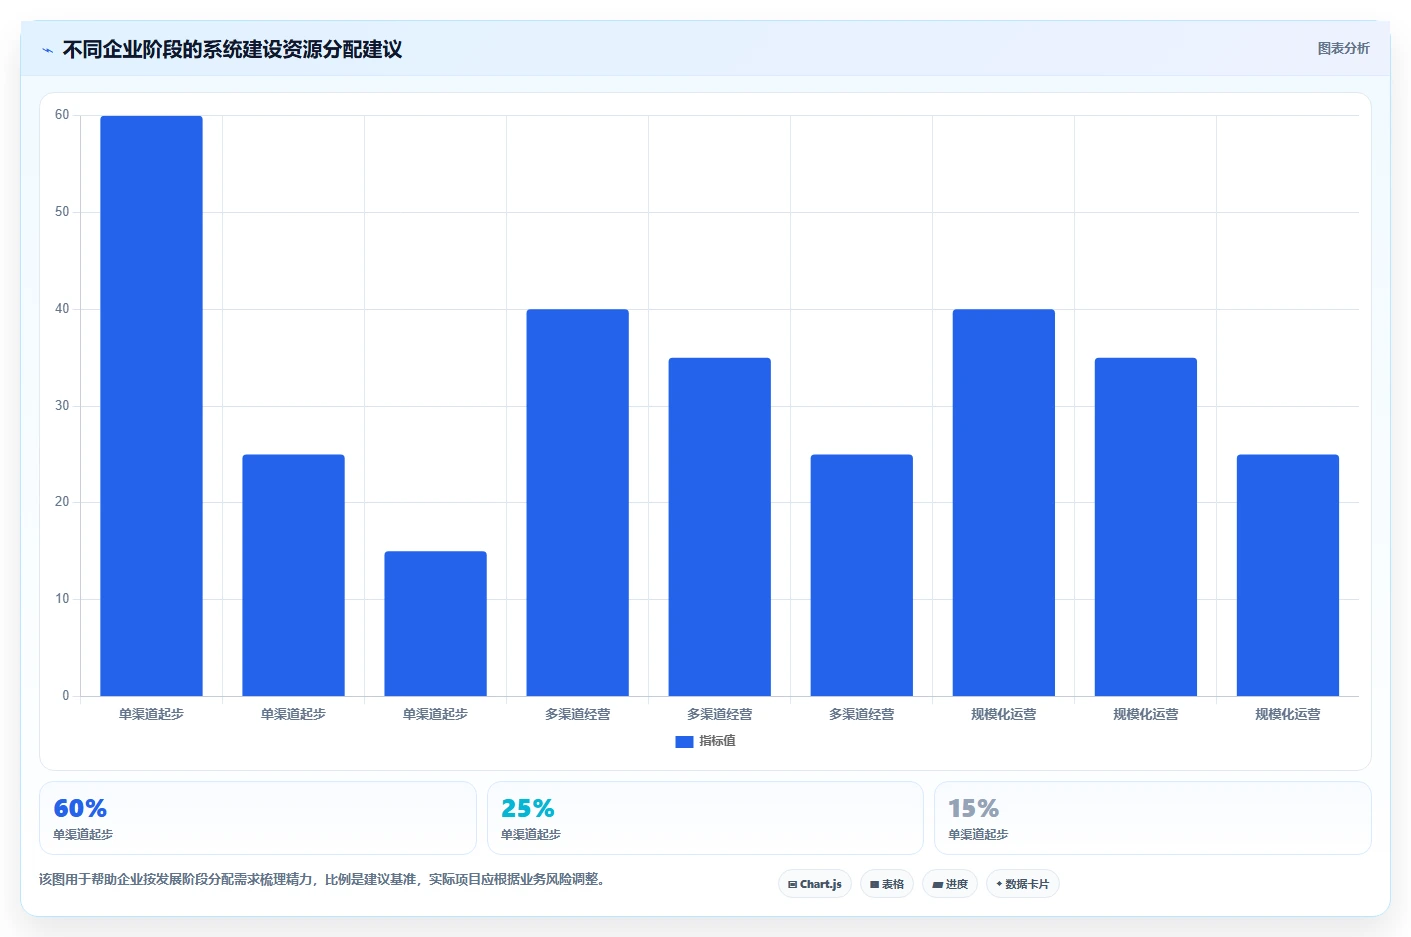Click the 进度 tag
The width and height of the screenshot is (1411, 937).
click(x=950, y=884)
